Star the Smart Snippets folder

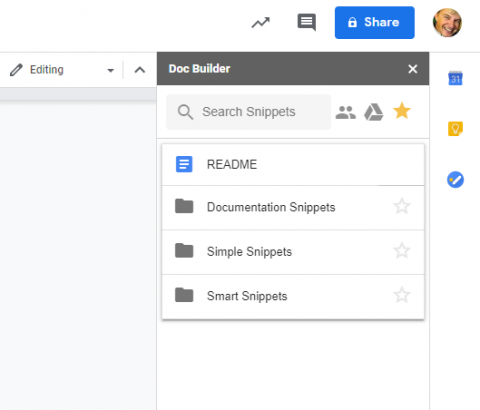pyautogui.click(x=402, y=295)
